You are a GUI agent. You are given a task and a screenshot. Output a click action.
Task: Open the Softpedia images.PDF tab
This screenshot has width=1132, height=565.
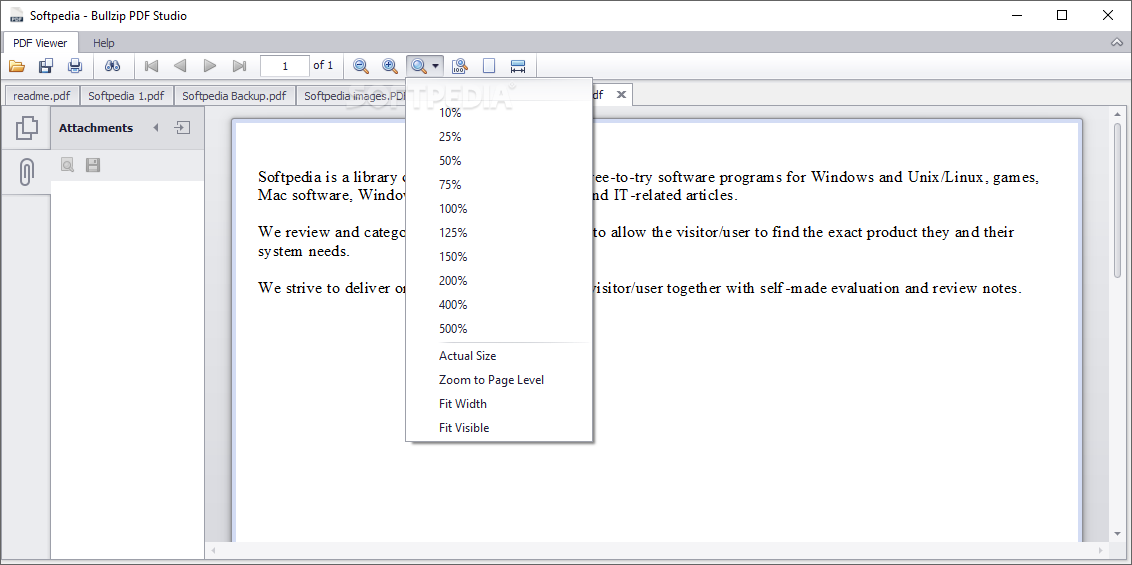(x=354, y=95)
